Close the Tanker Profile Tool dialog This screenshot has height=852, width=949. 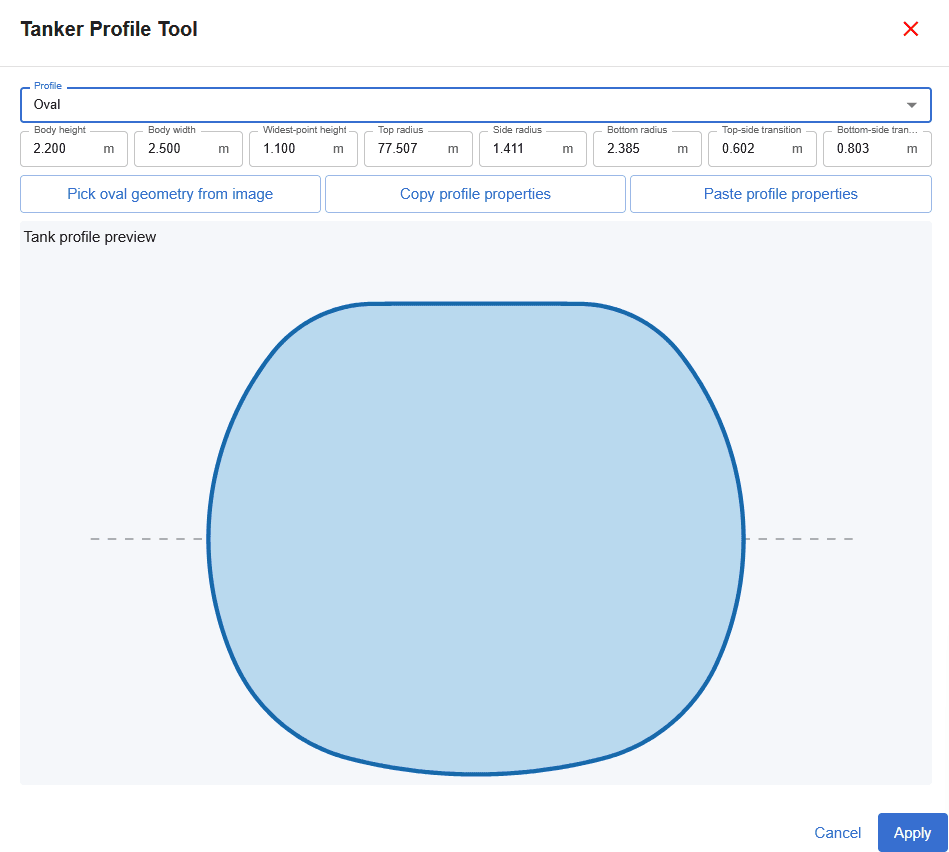pos(910,29)
